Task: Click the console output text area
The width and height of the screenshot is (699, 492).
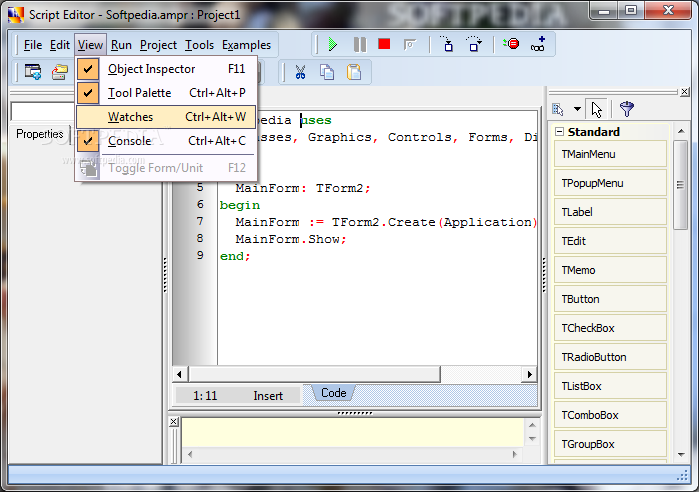Action: click(x=353, y=432)
